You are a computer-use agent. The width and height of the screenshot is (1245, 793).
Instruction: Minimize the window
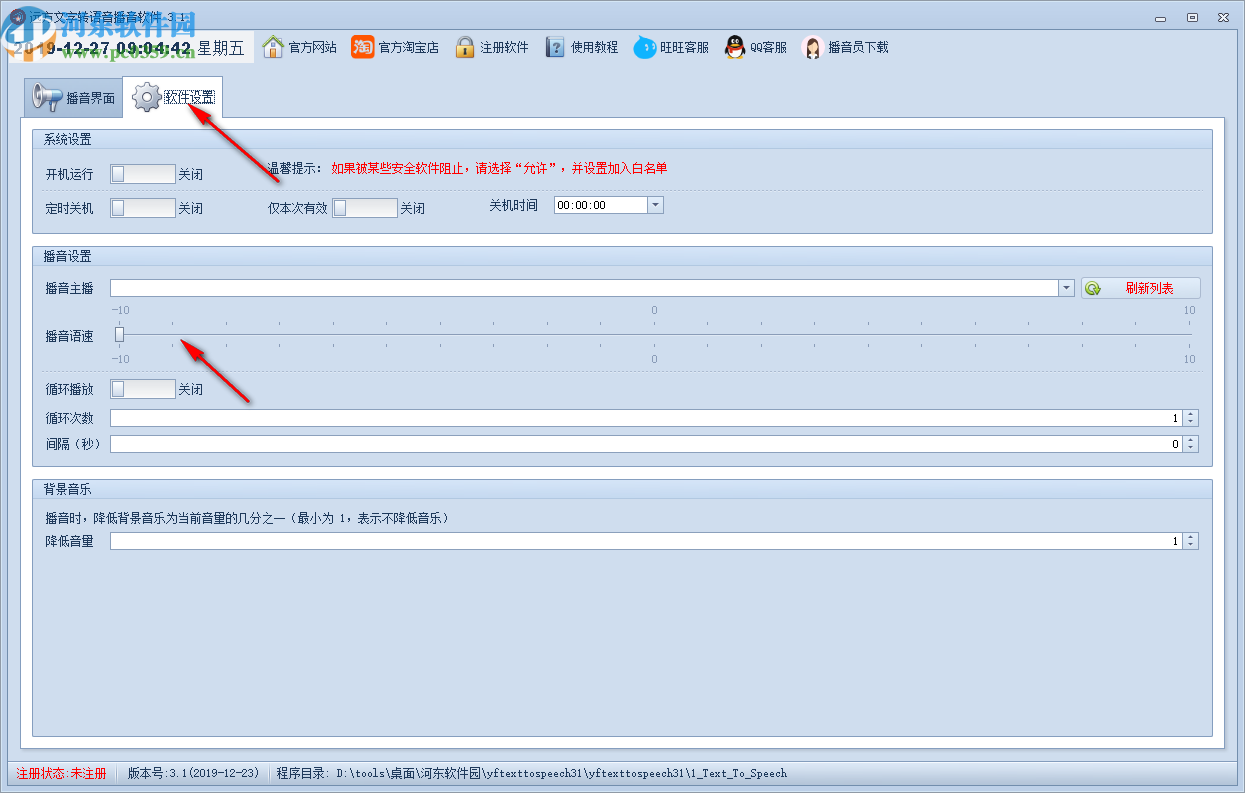coord(1162,17)
